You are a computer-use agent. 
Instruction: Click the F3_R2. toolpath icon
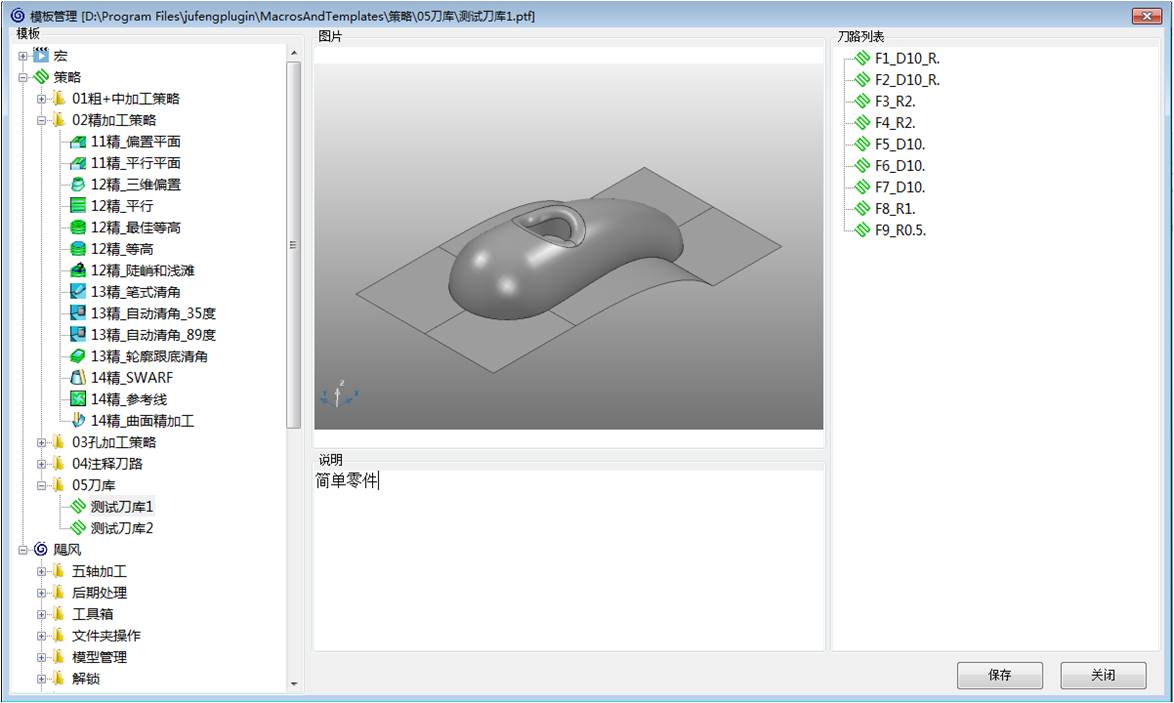pos(863,101)
